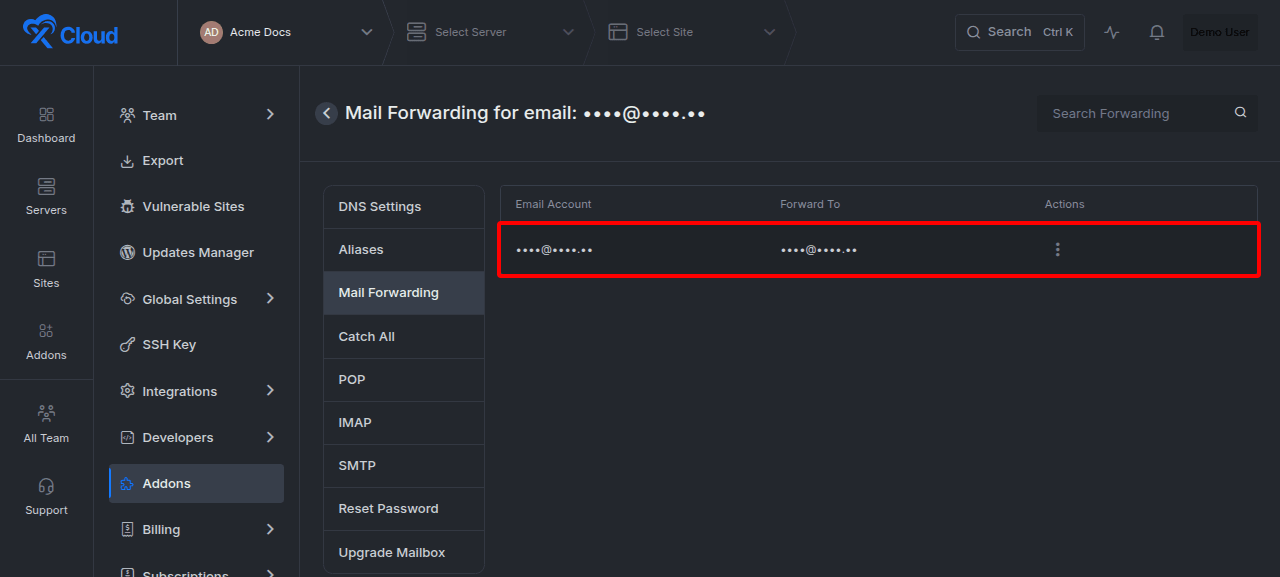Open the Demo User account menu
Screen dimensions: 1280x577
pyautogui.click(x=1220, y=32)
